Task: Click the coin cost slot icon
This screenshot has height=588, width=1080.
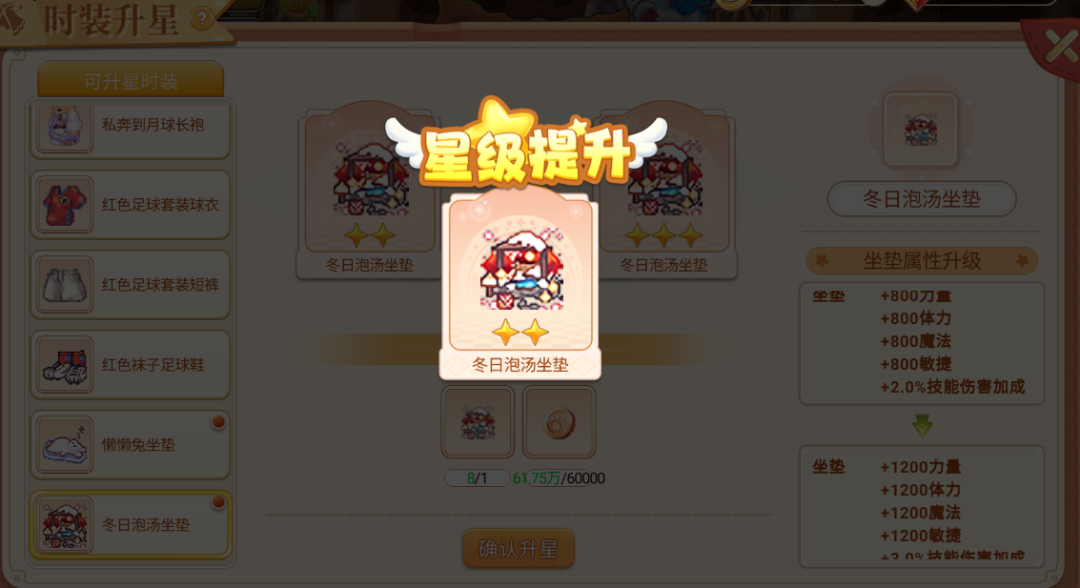Action: 559,422
